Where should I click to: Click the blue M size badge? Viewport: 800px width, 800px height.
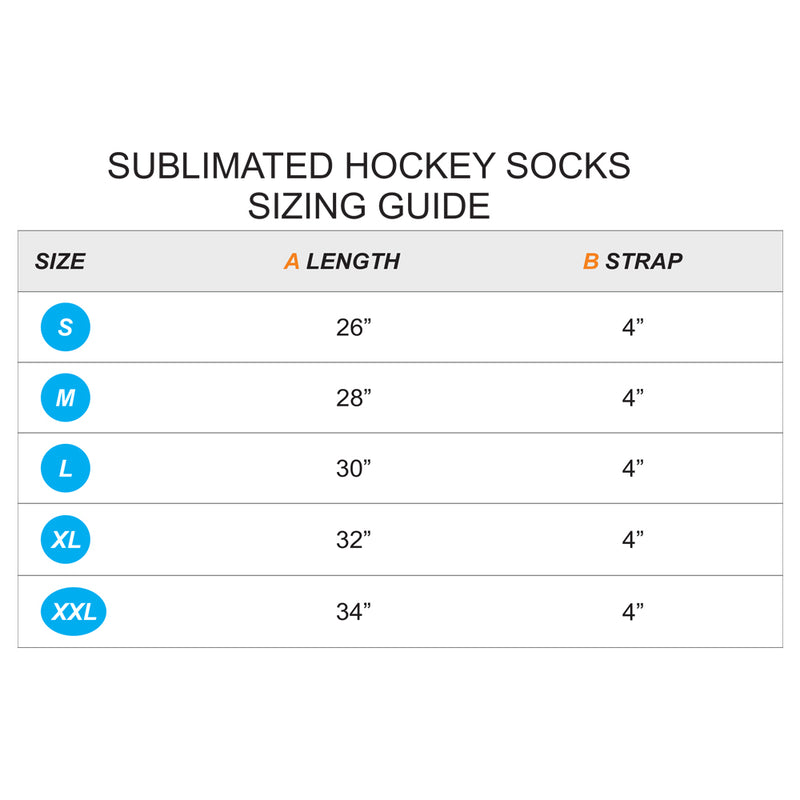(x=65, y=398)
